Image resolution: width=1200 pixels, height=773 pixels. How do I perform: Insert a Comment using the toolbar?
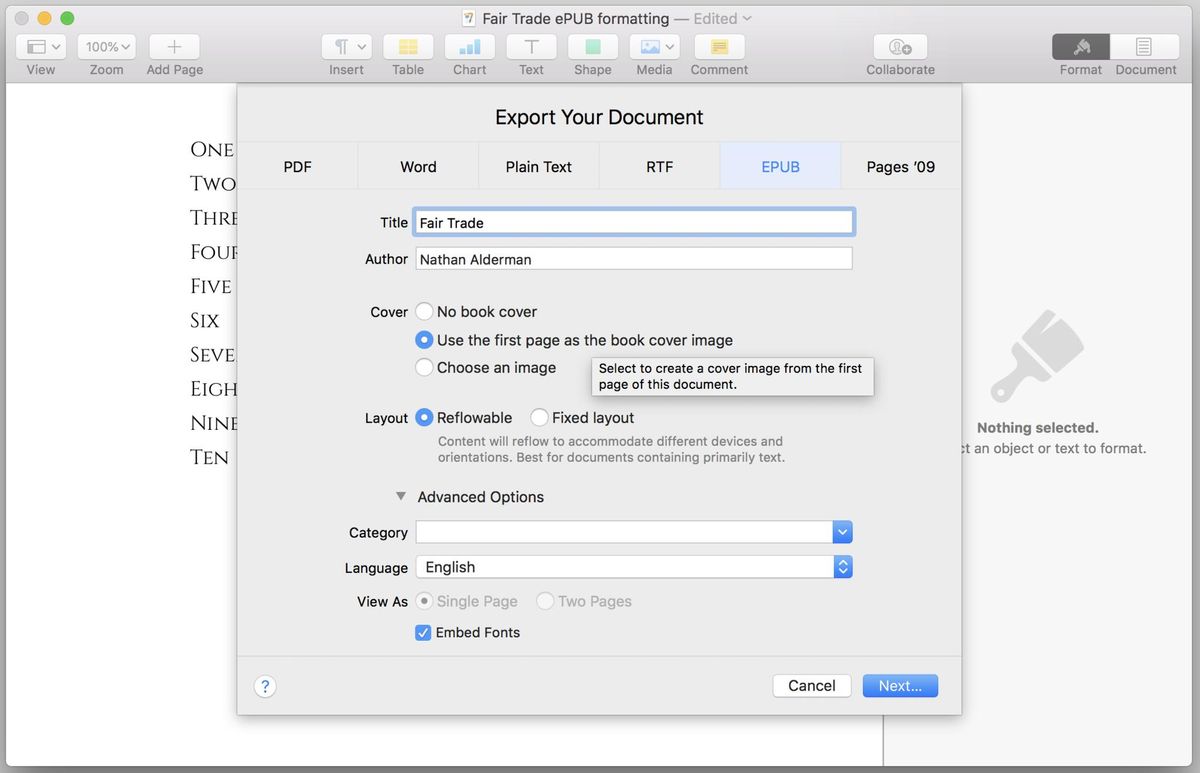pos(718,46)
